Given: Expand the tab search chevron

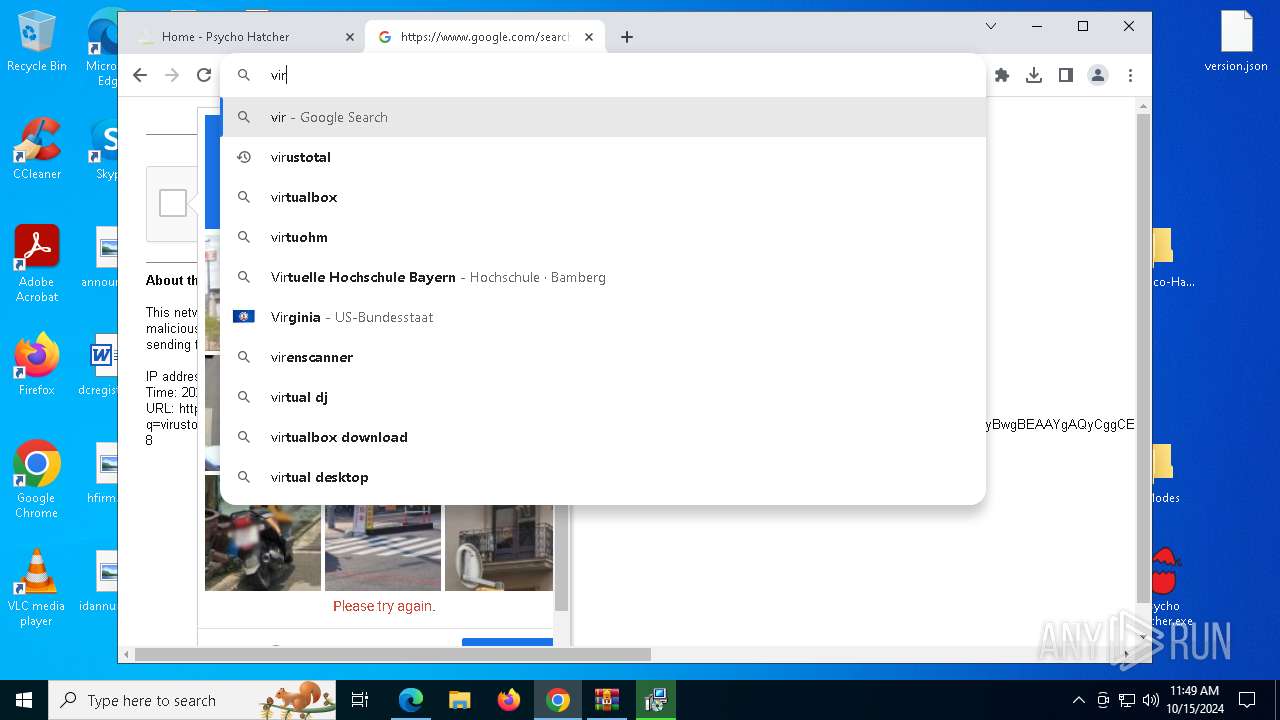Looking at the screenshot, I should pos(991,26).
